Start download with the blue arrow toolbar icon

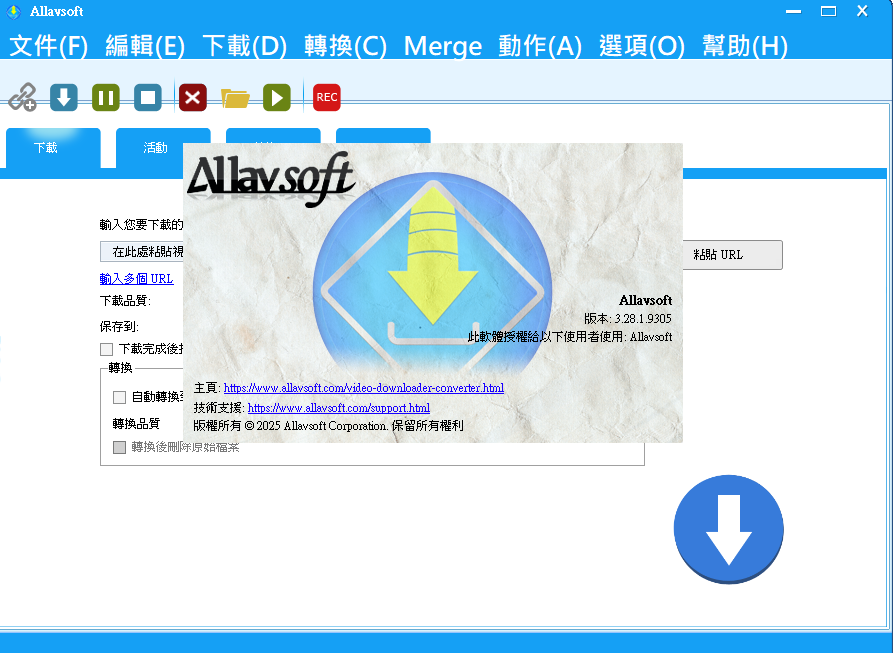pos(64,98)
